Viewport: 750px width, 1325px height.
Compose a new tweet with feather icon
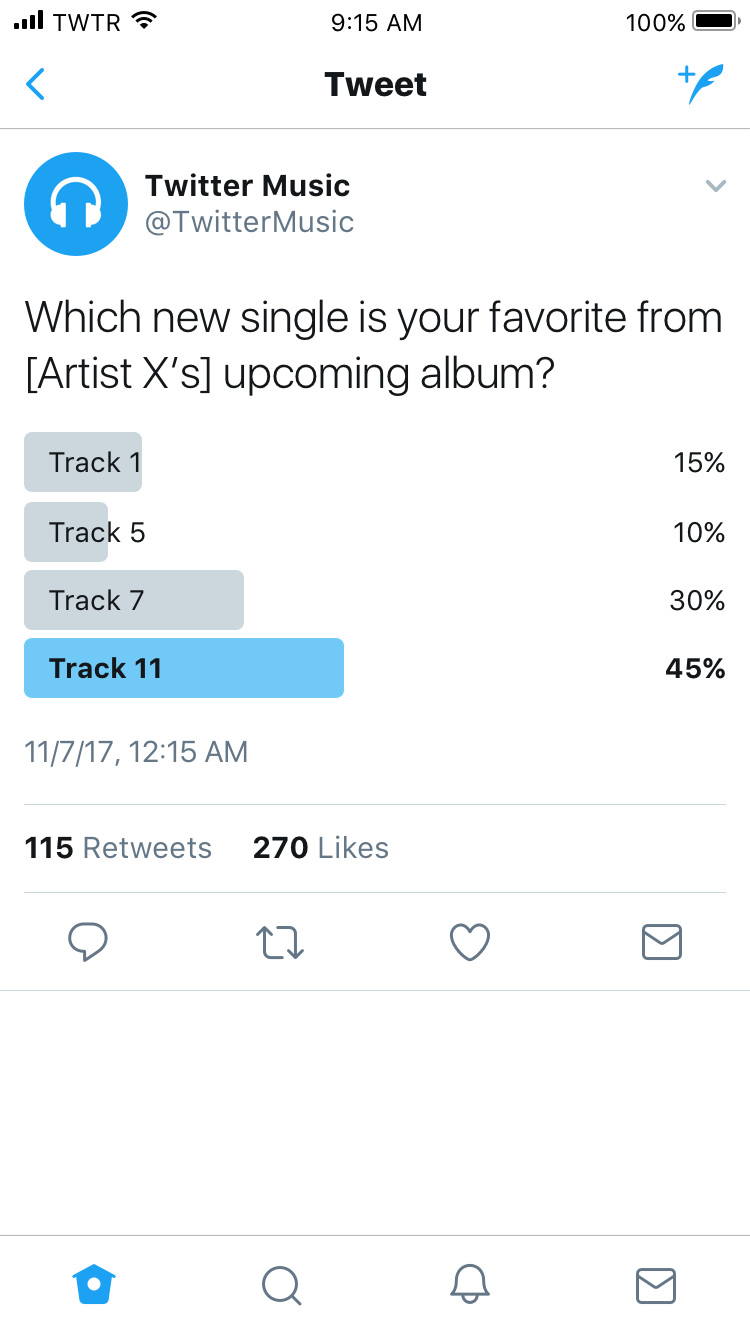pos(700,84)
